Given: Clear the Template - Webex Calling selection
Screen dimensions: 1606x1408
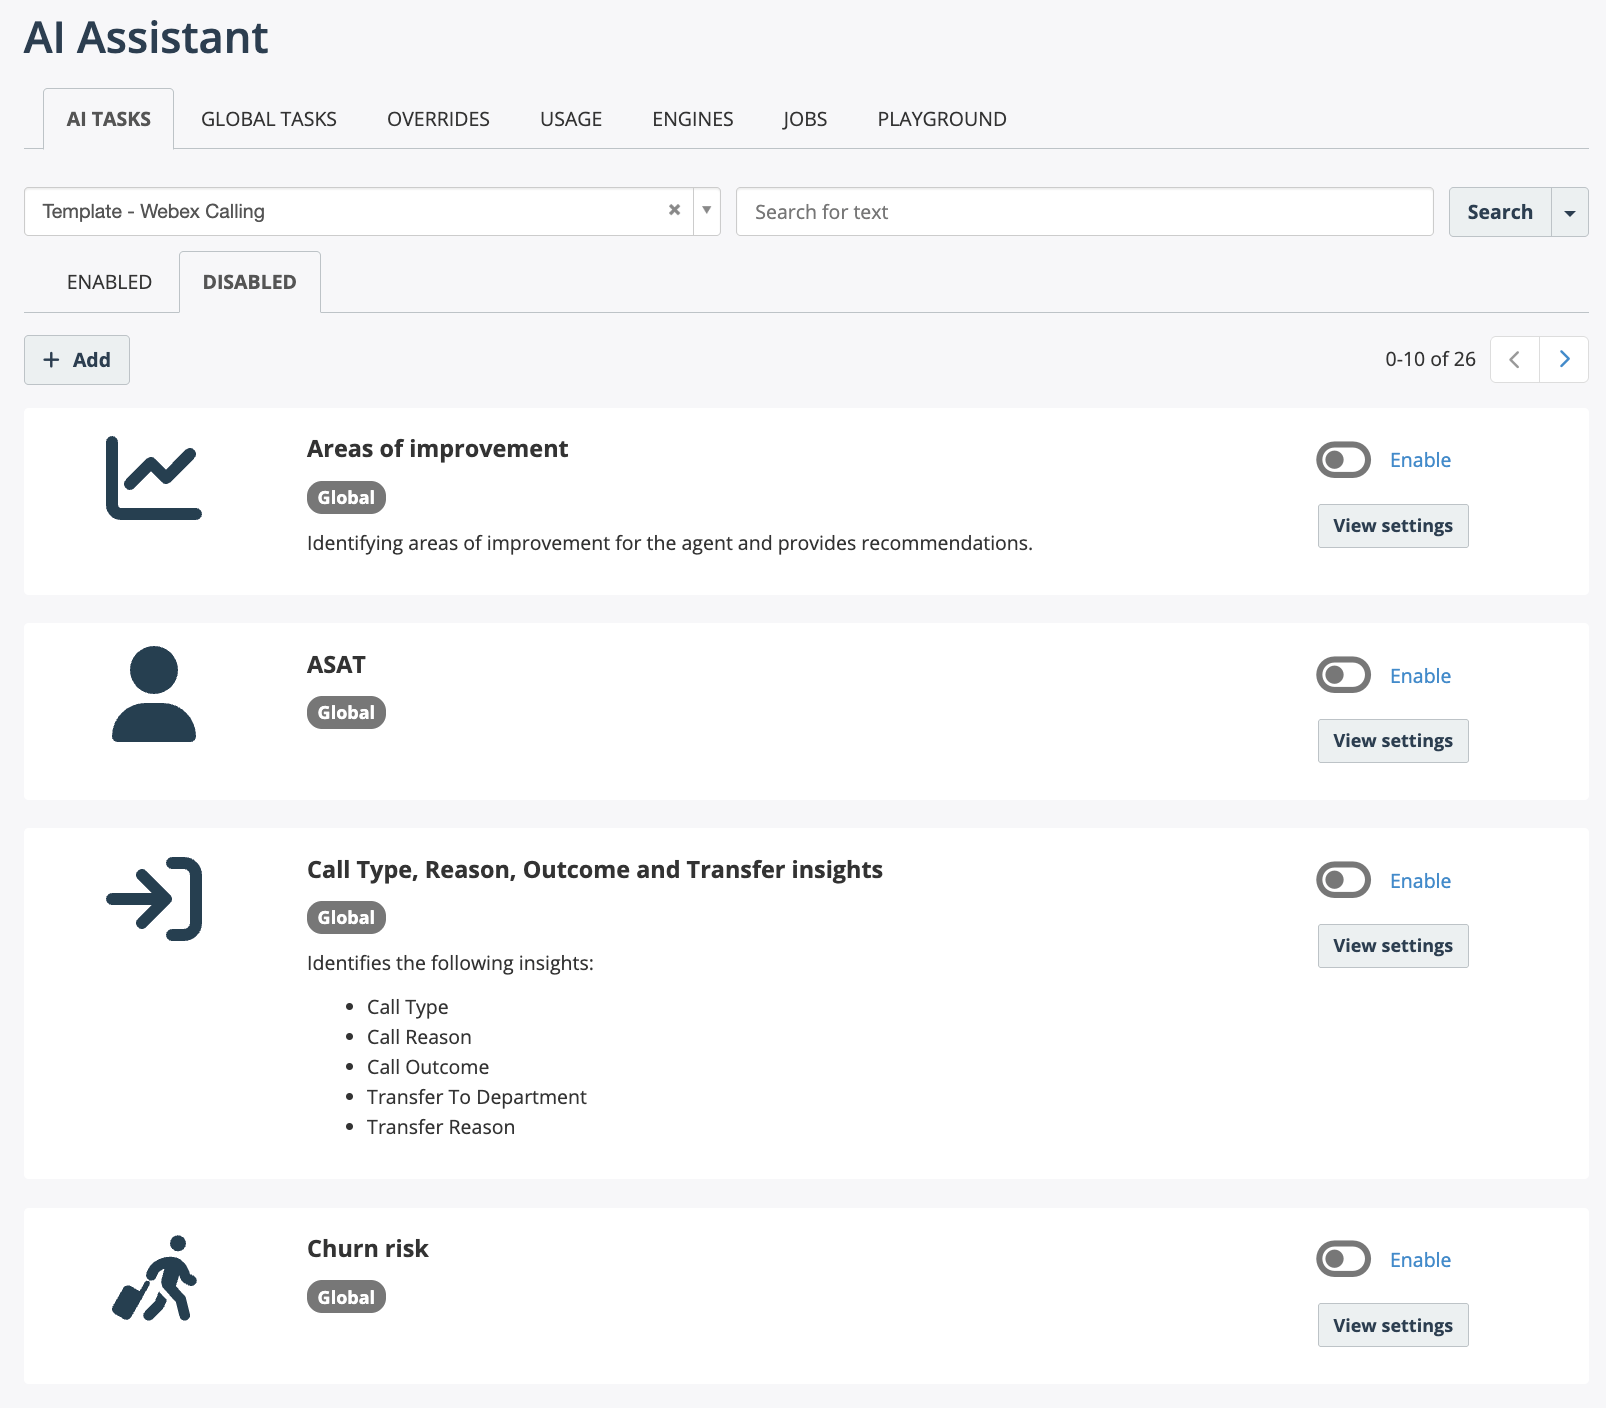Looking at the screenshot, I should [674, 210].
